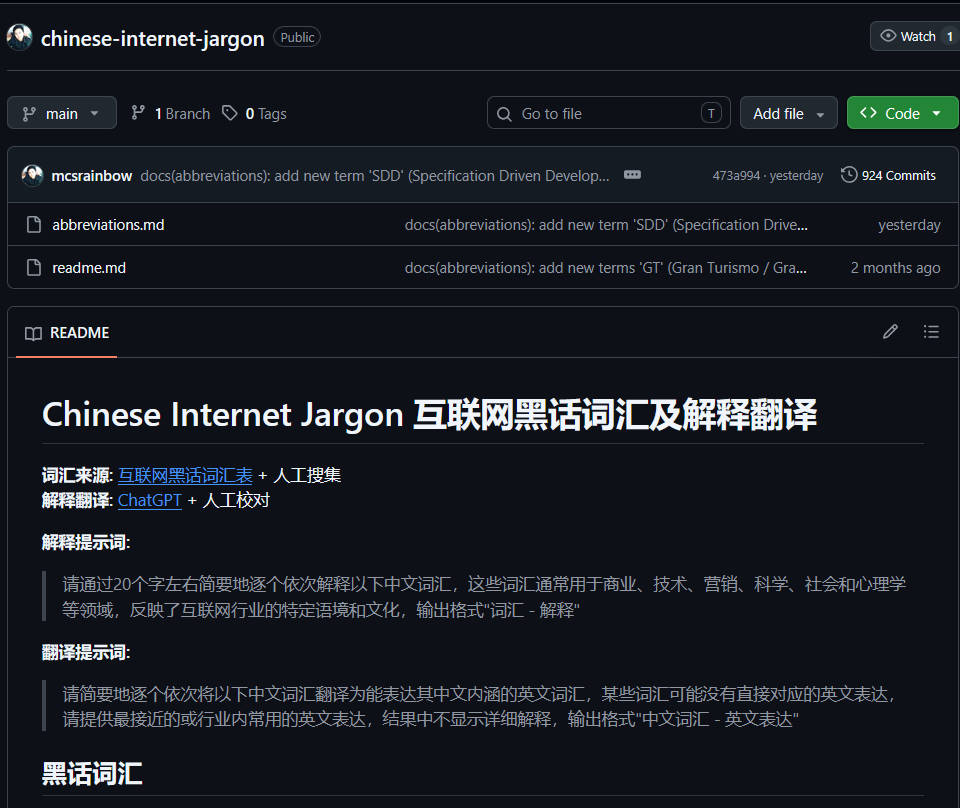Click the Watch button
This screenshot has height=808, width=960.
pos(915,36)
